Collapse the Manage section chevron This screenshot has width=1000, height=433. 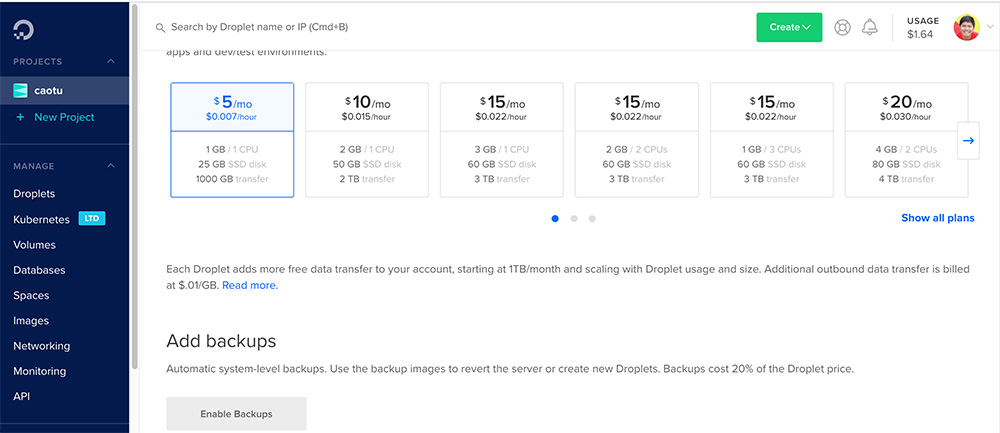pyautogui.click(x=111, y=166)
